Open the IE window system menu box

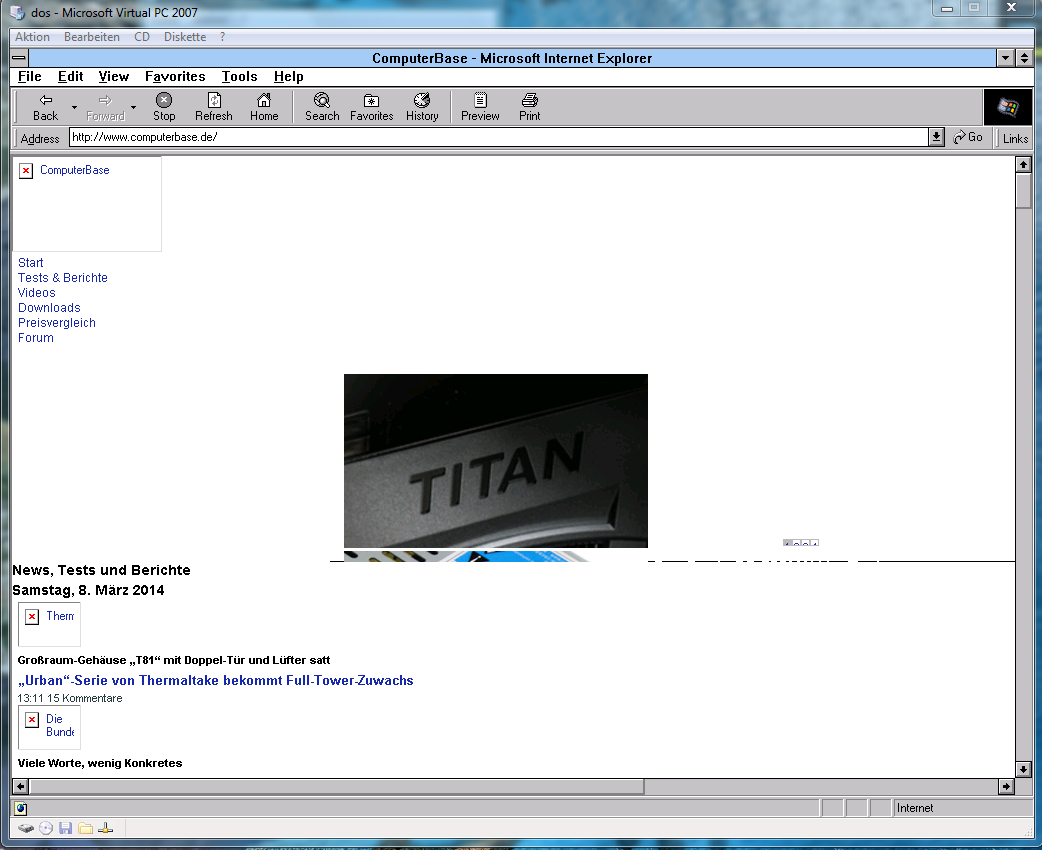pos(19,58)
